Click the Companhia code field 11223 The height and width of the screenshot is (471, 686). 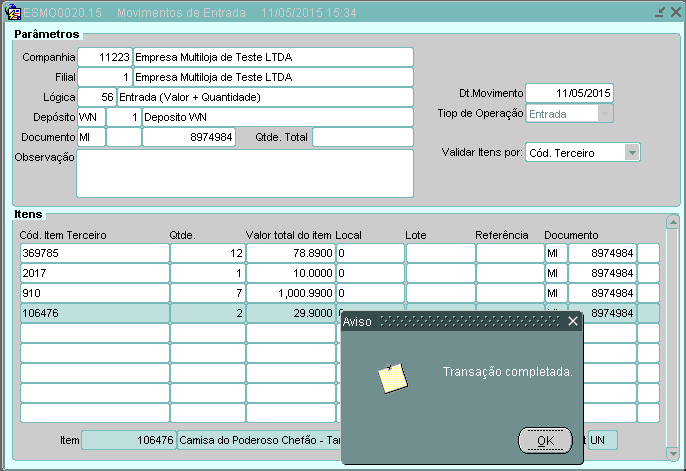[x=105, y=57]
